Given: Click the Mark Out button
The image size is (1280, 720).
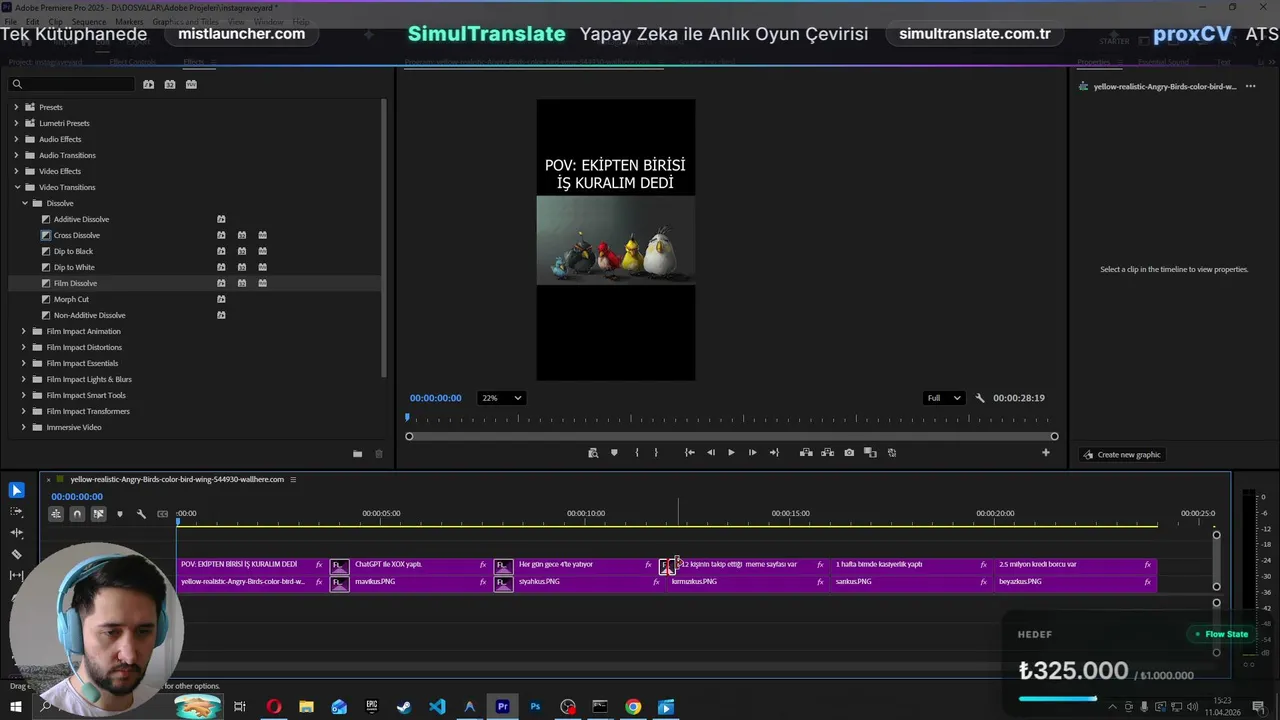Looking at the screenshot, I should pyautogui.click(x=656, y=453).
